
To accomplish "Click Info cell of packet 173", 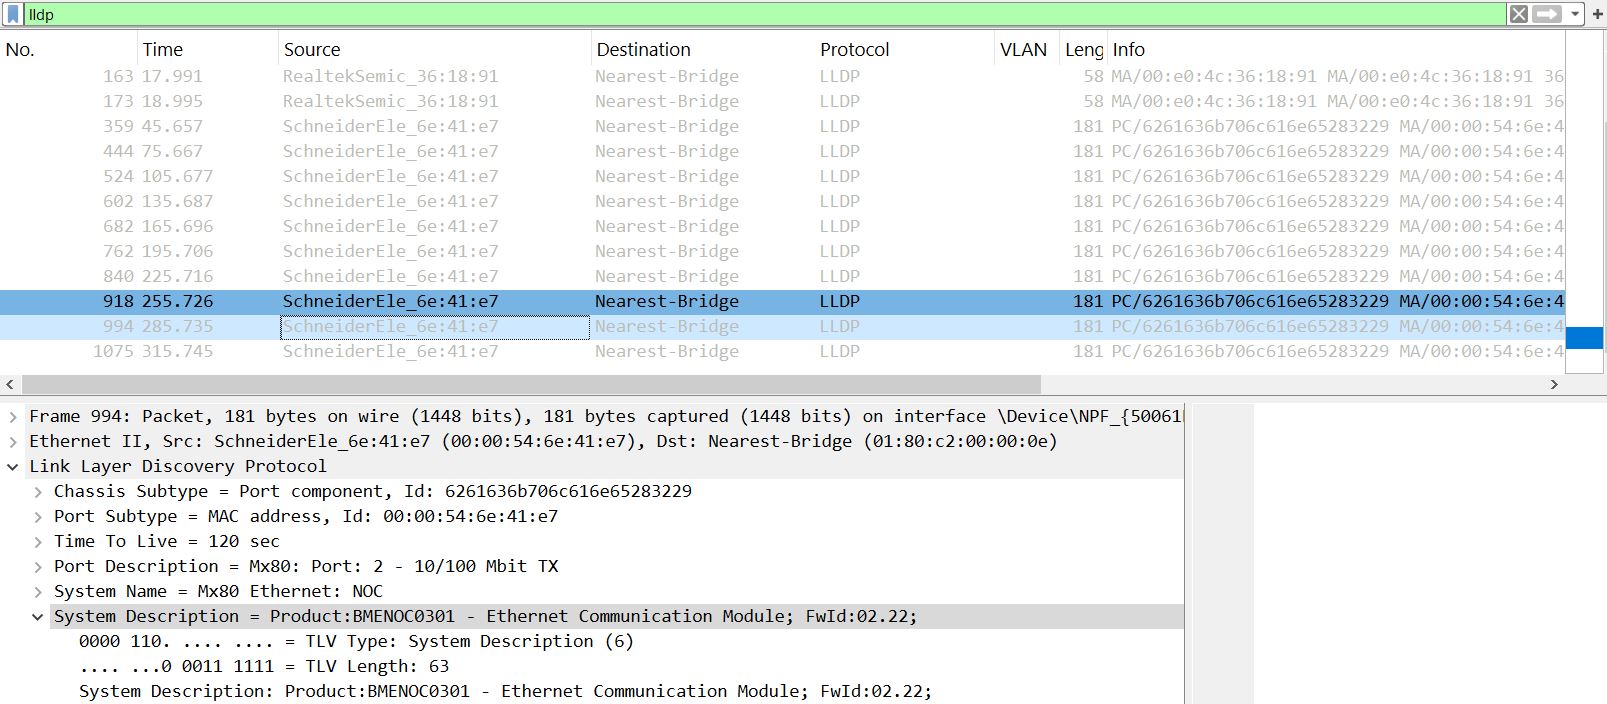I will (x=1336, y=101).
